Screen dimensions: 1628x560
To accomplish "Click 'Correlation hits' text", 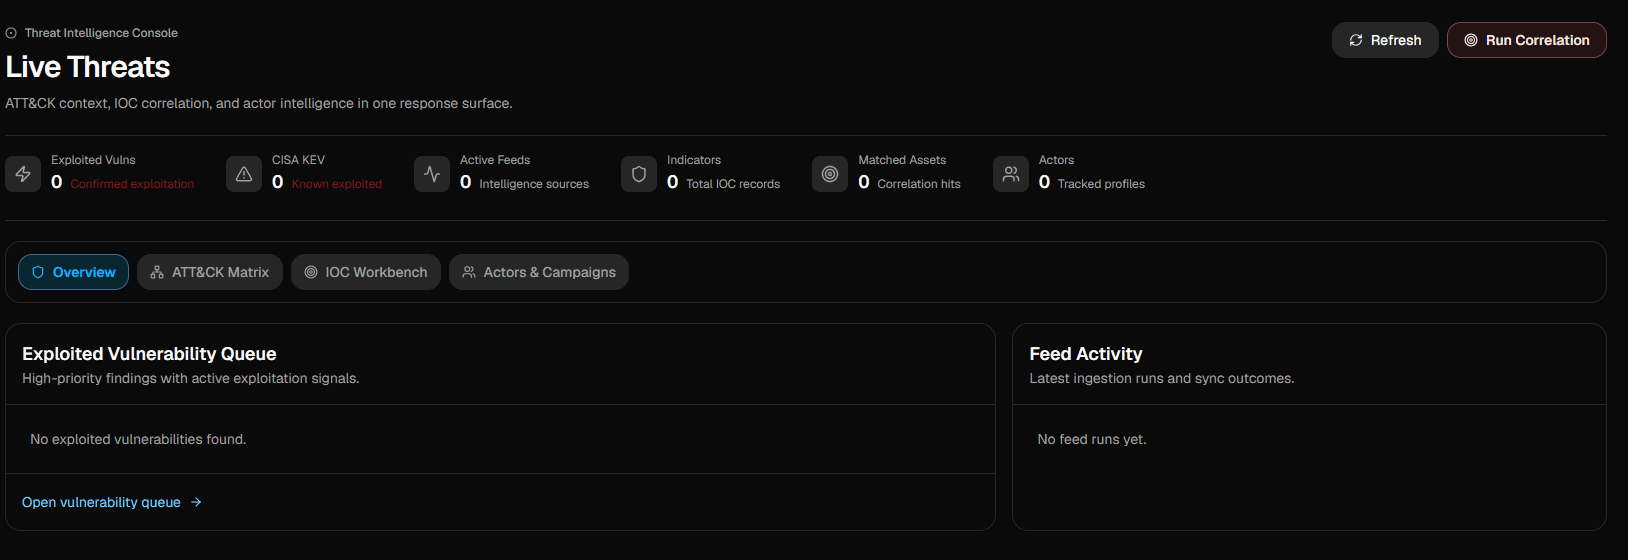I will click(x=919, y=184).
